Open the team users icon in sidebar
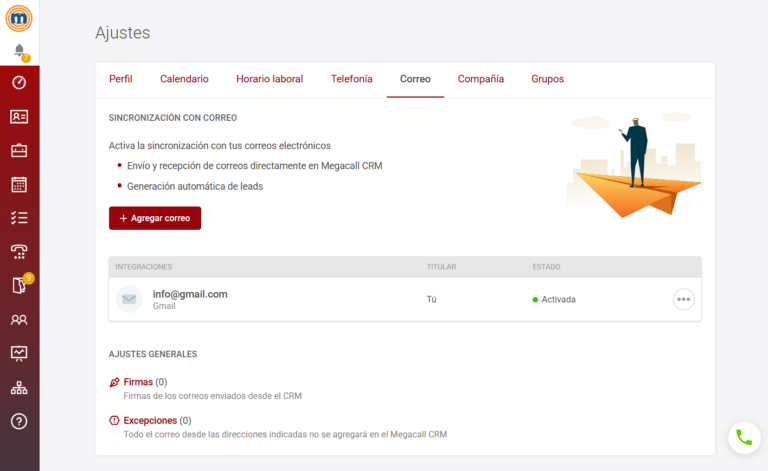 [19, 320]
